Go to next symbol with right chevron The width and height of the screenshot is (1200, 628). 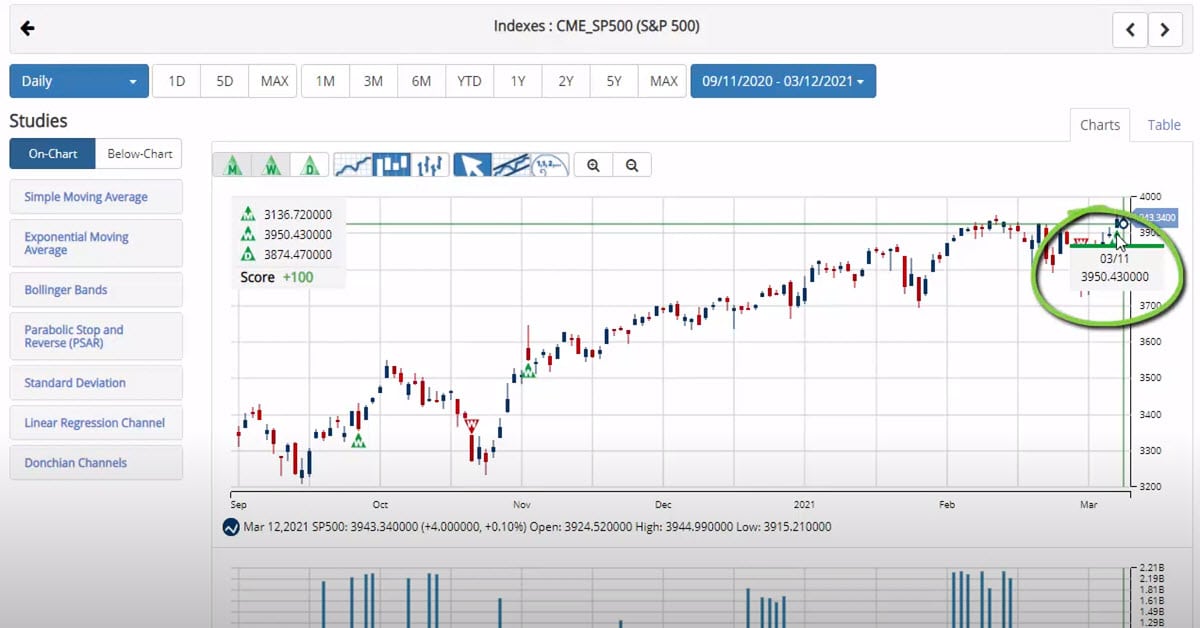(1165, 30)
